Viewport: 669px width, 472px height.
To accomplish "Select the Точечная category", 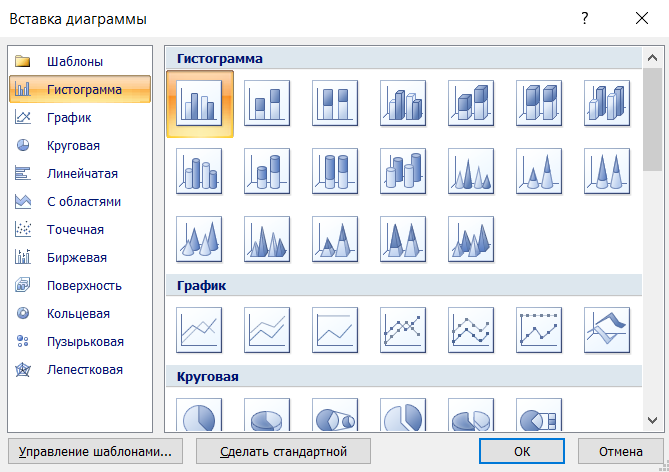I will [80, 230].
